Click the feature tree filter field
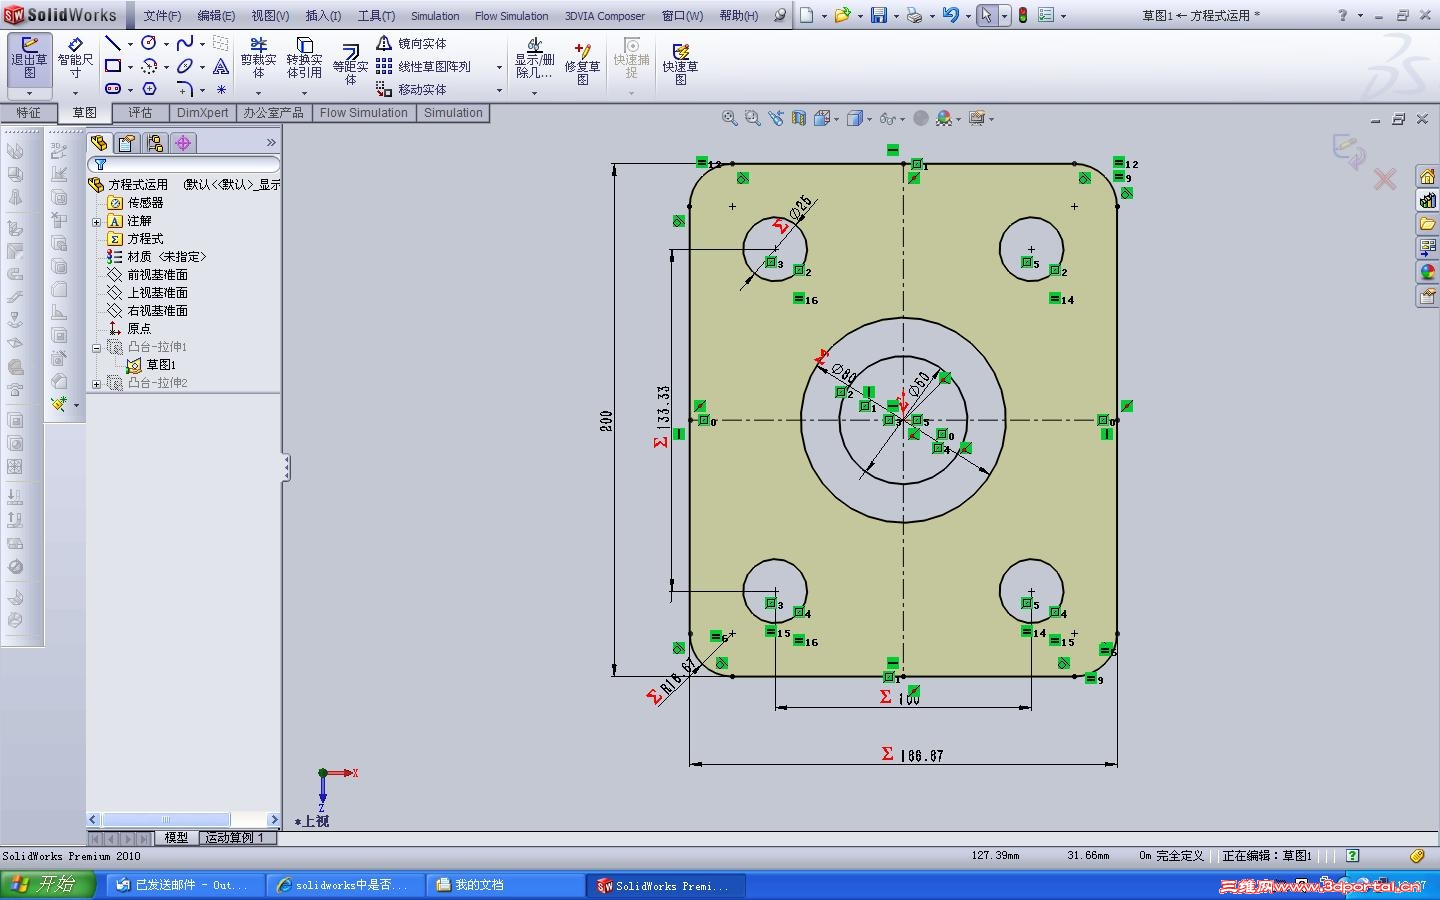1440x900 pixels. click(184, 164)
